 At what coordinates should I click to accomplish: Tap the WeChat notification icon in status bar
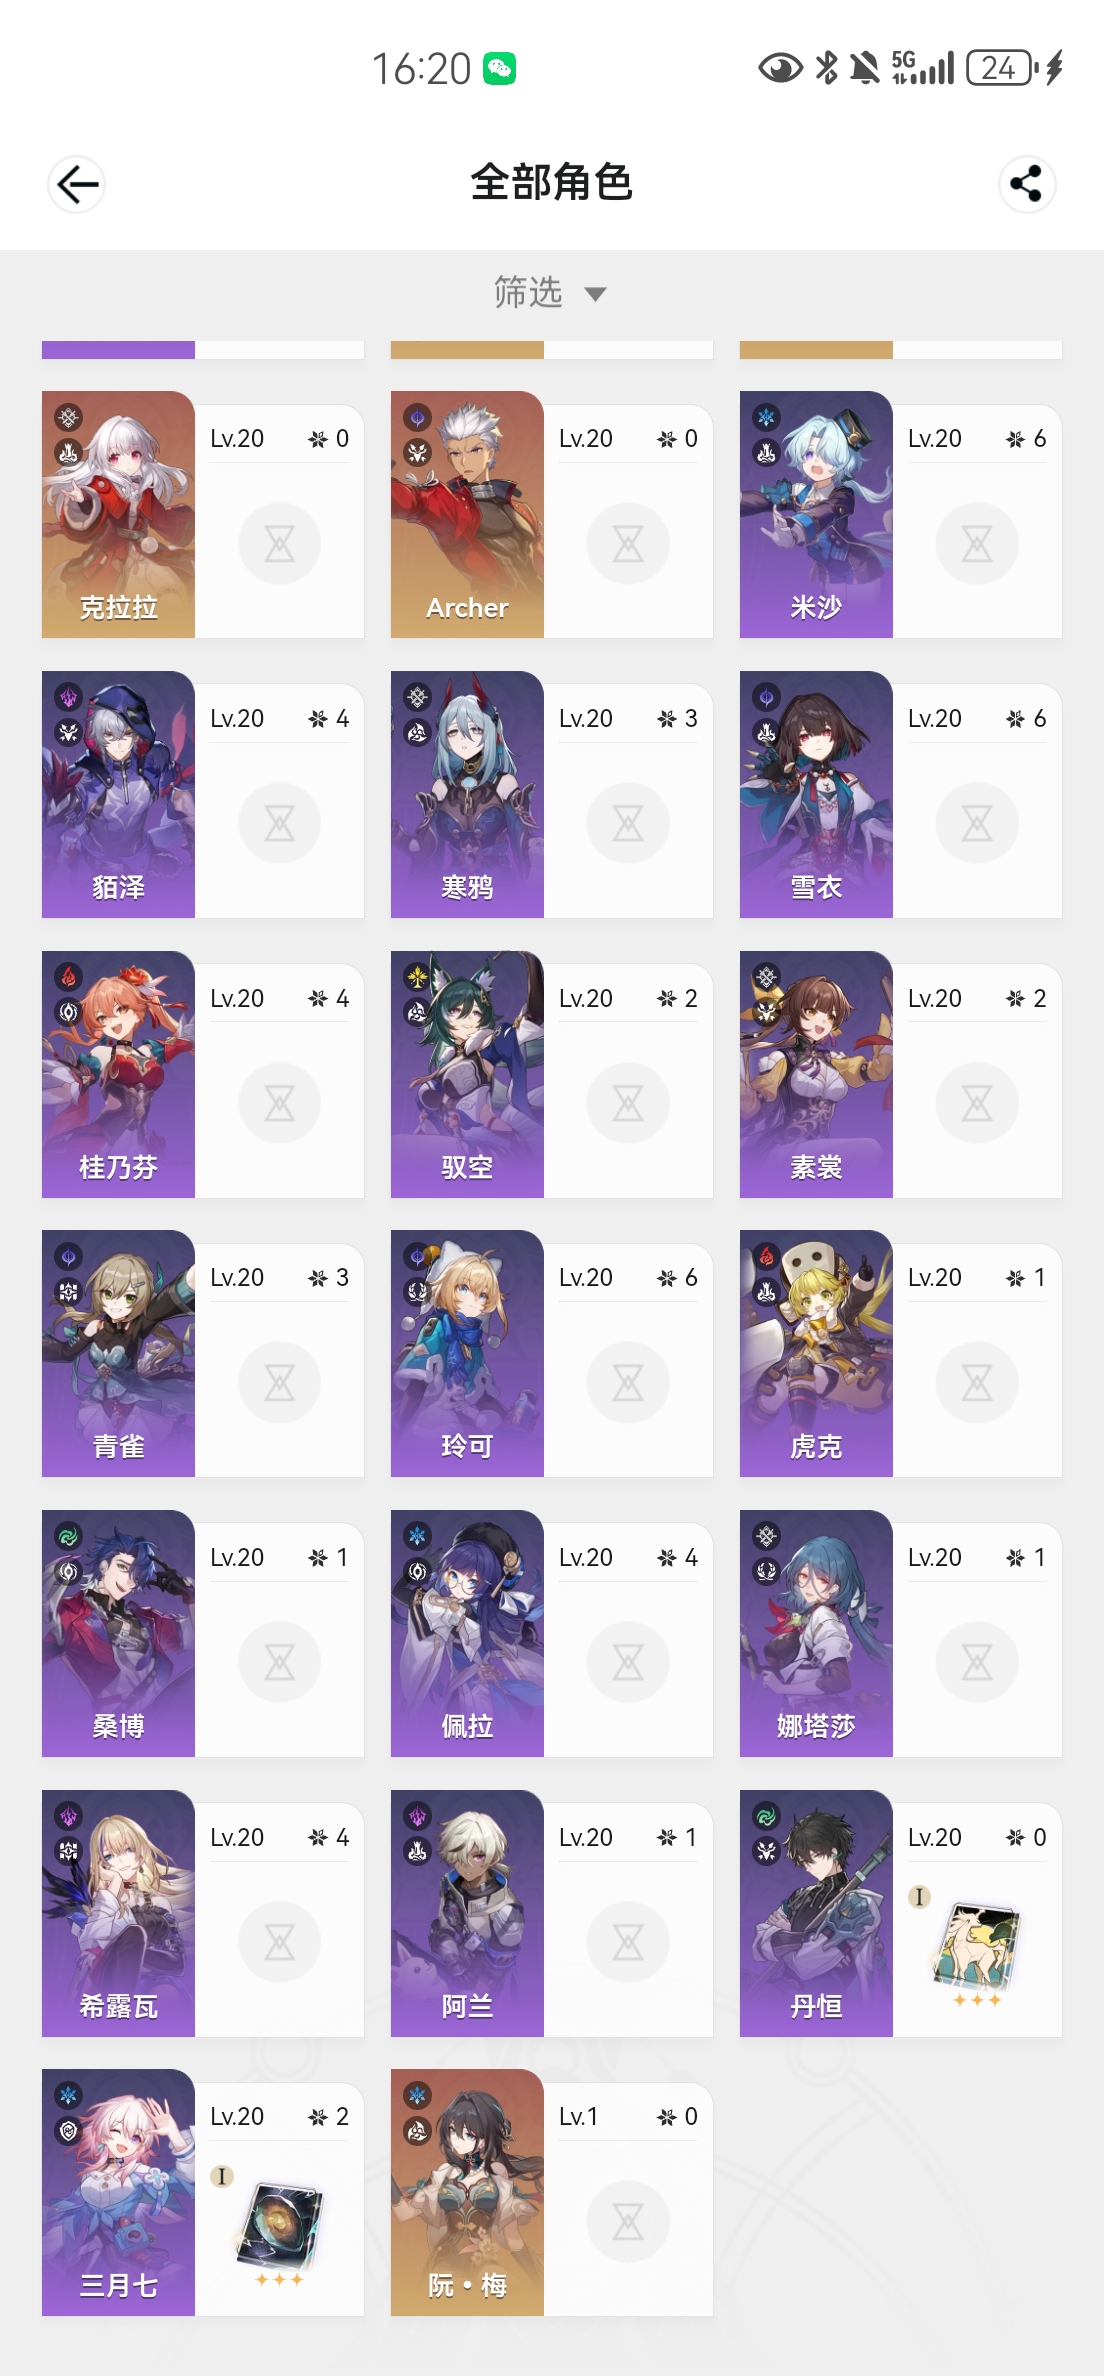[x=500, y=69]
